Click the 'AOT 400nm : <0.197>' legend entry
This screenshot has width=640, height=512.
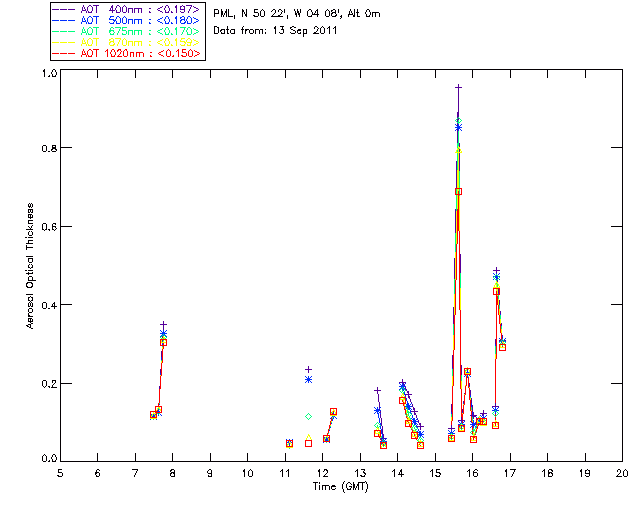point(127,9)
